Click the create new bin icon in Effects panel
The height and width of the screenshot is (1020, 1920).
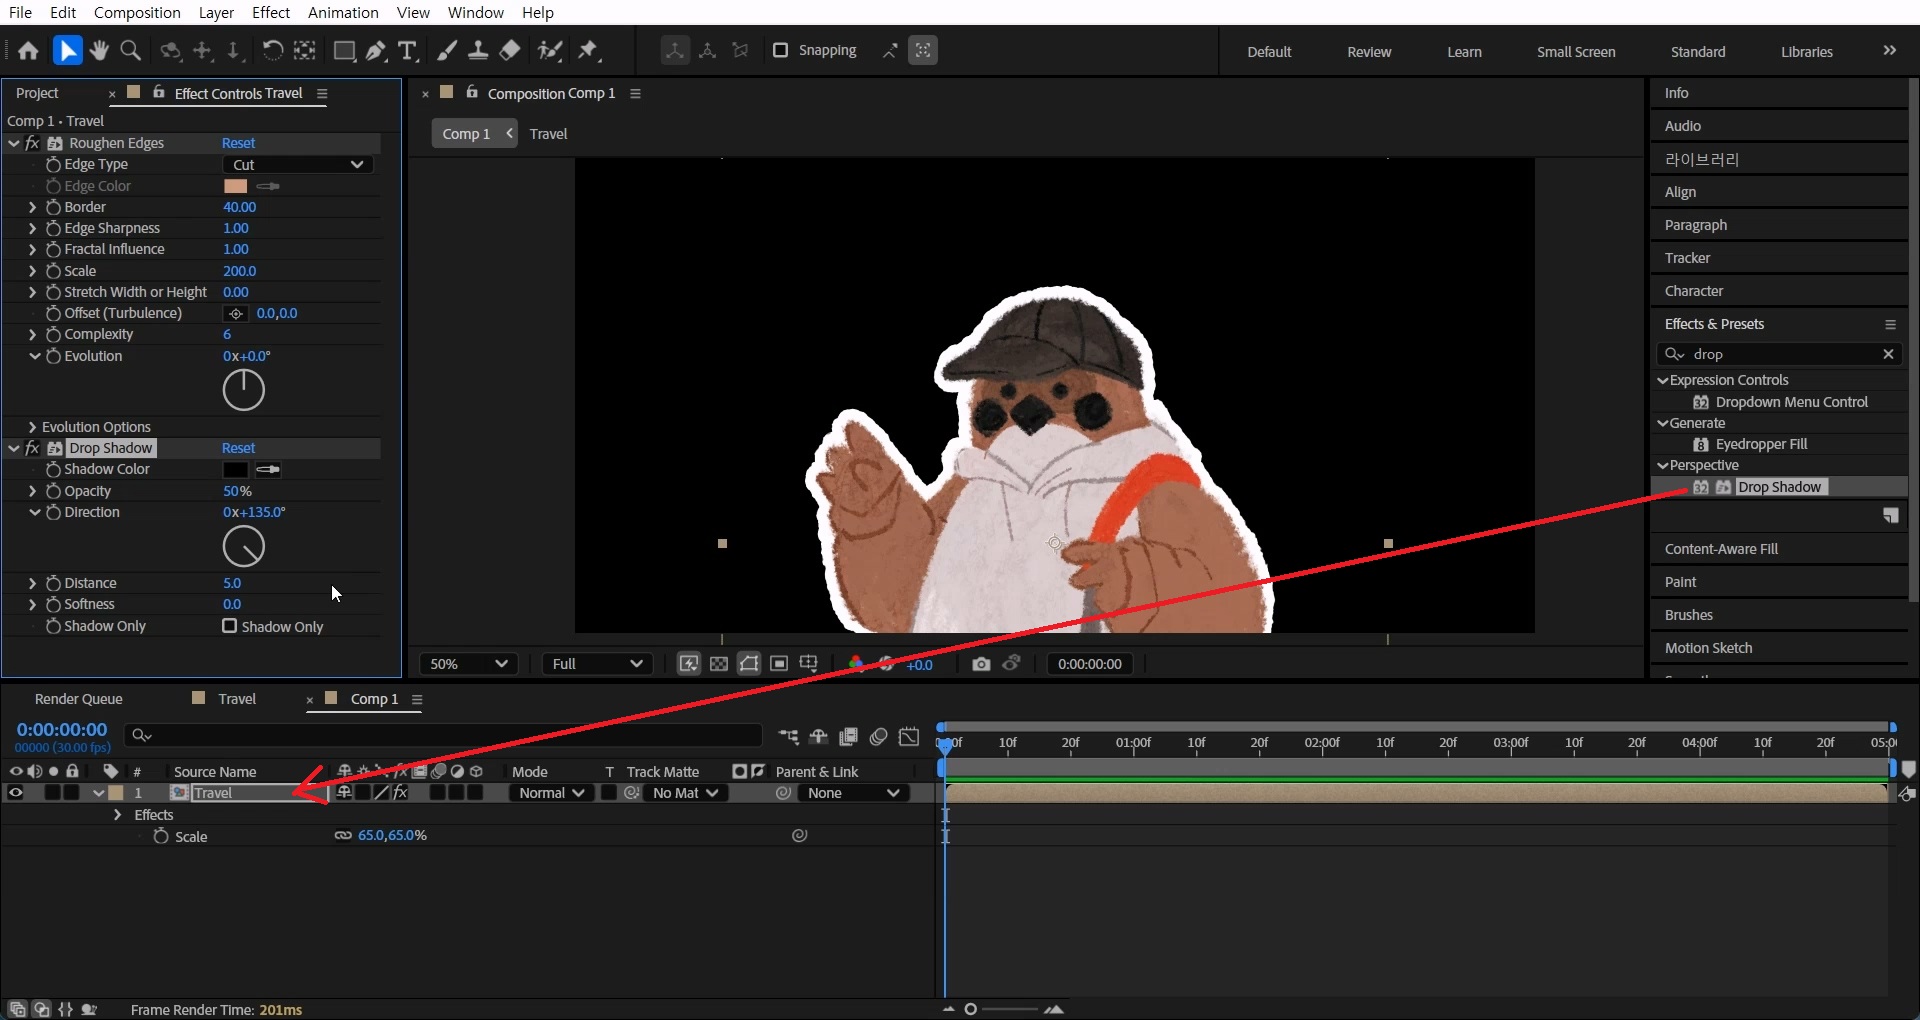[x=1891, y=516]
